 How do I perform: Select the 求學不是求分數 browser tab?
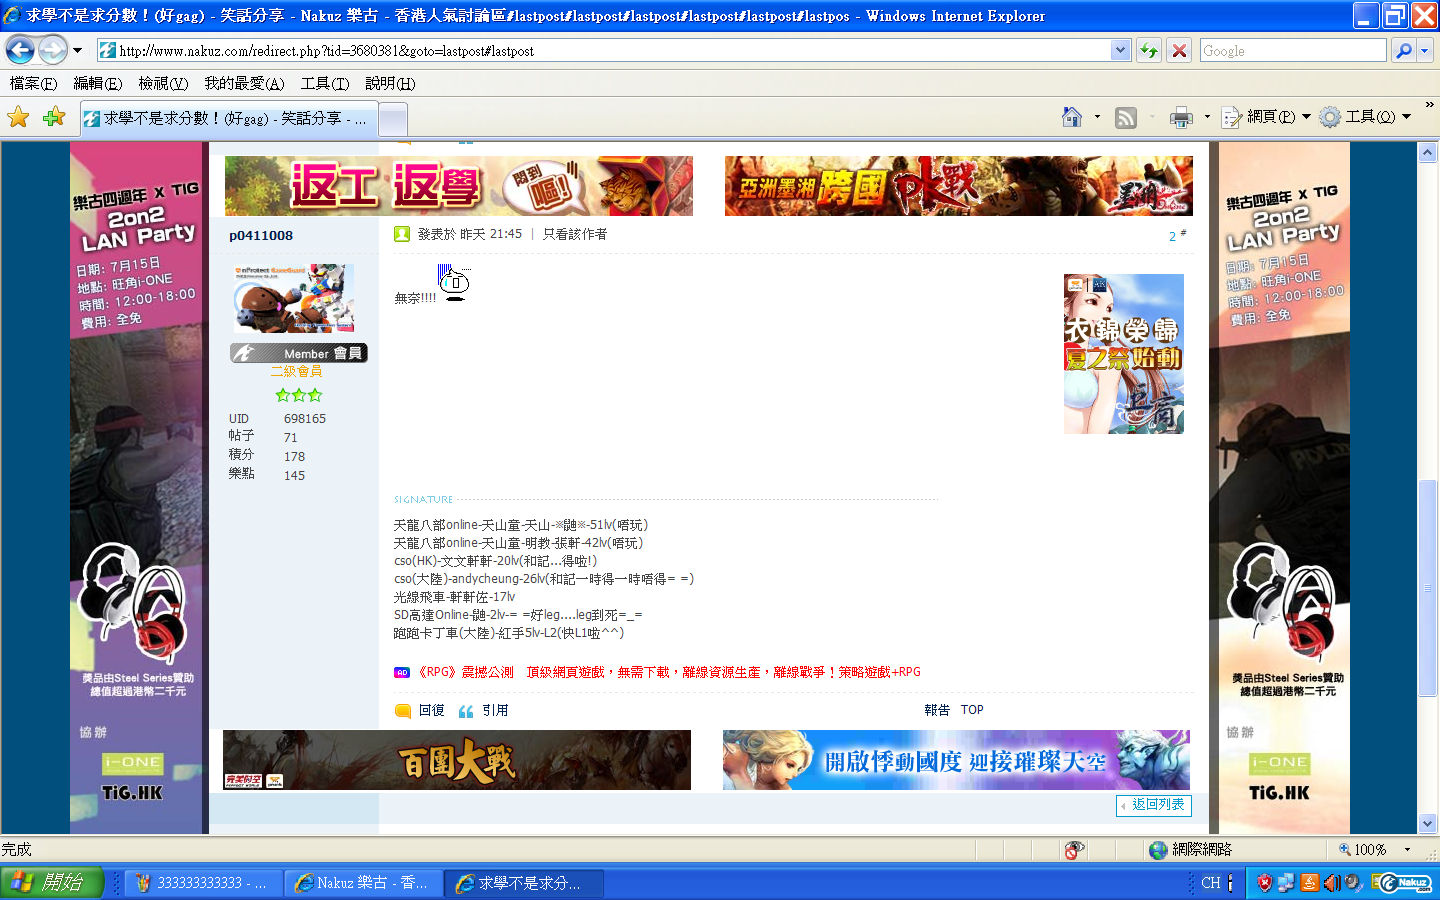(228, 118)
